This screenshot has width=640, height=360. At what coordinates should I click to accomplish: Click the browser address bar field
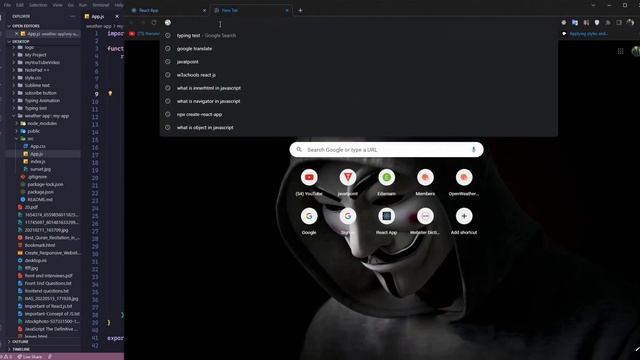[359, 22]
